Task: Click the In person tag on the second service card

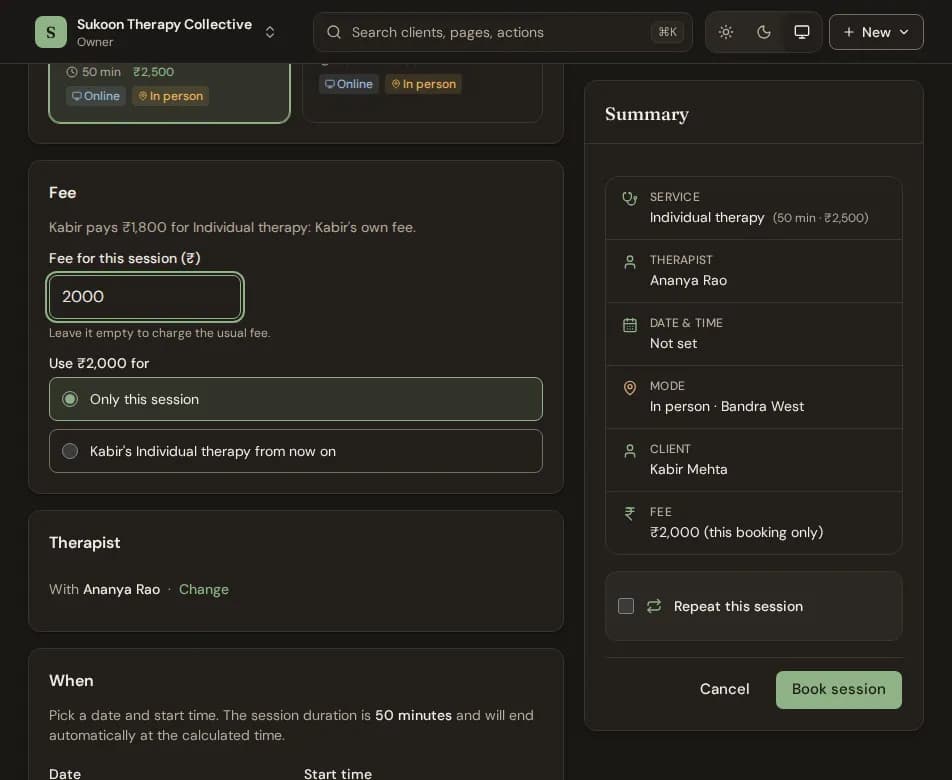Action: (423, 84)
